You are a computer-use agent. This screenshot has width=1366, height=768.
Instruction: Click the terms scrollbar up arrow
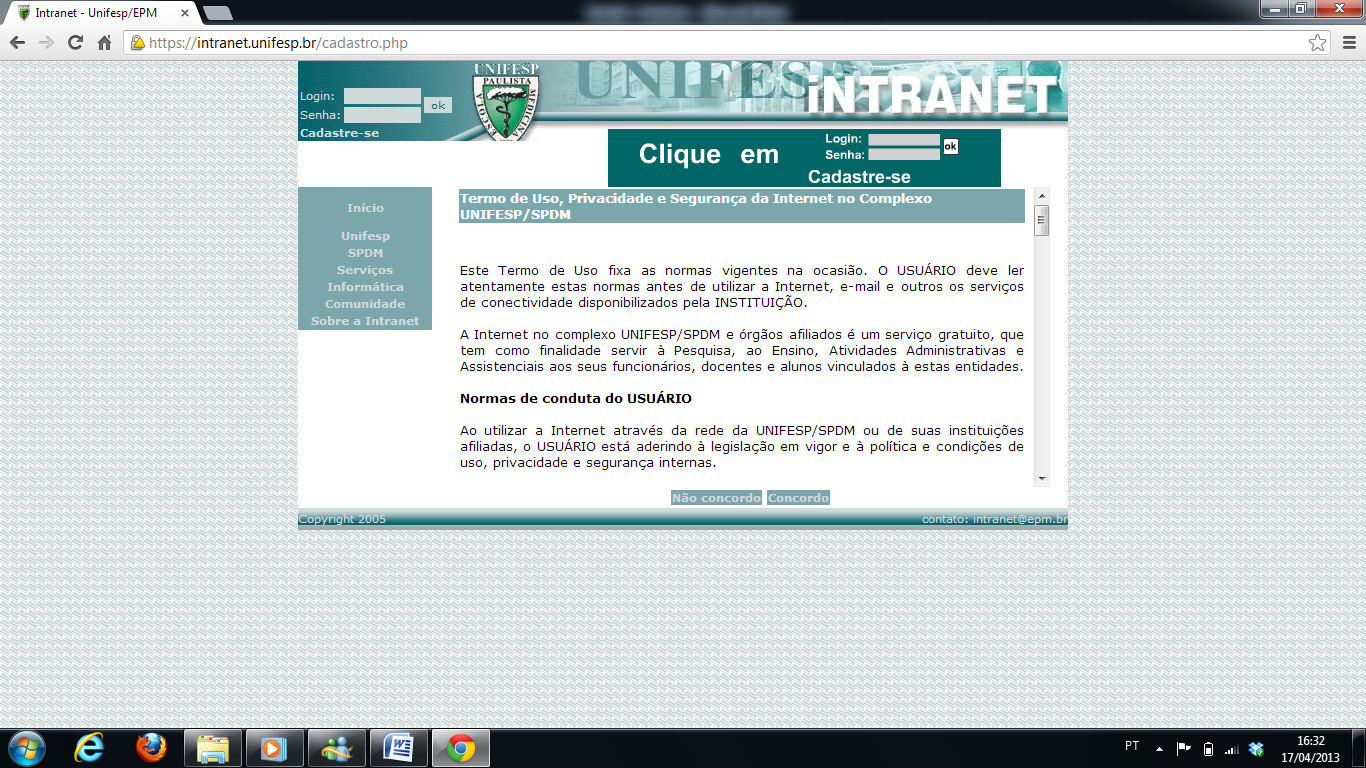(1042, 196)
